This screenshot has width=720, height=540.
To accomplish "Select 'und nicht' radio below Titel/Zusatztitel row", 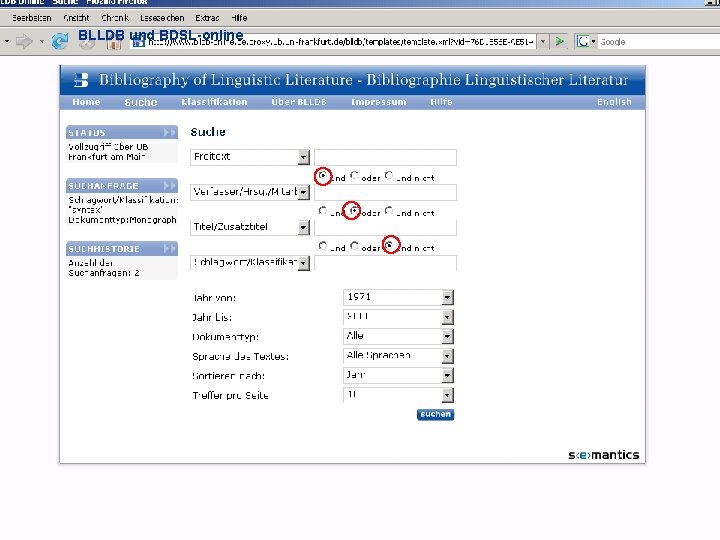I will [389, 246].
